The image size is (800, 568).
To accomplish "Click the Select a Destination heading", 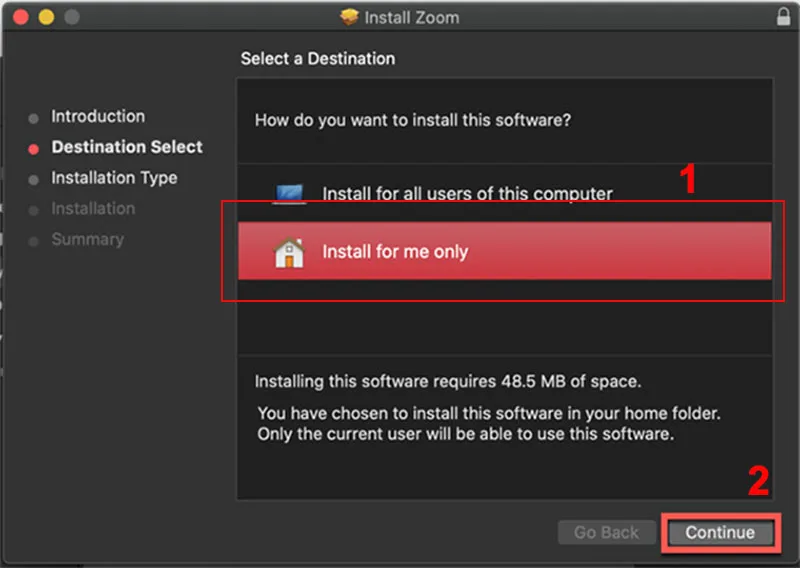I will click(318, 59).
